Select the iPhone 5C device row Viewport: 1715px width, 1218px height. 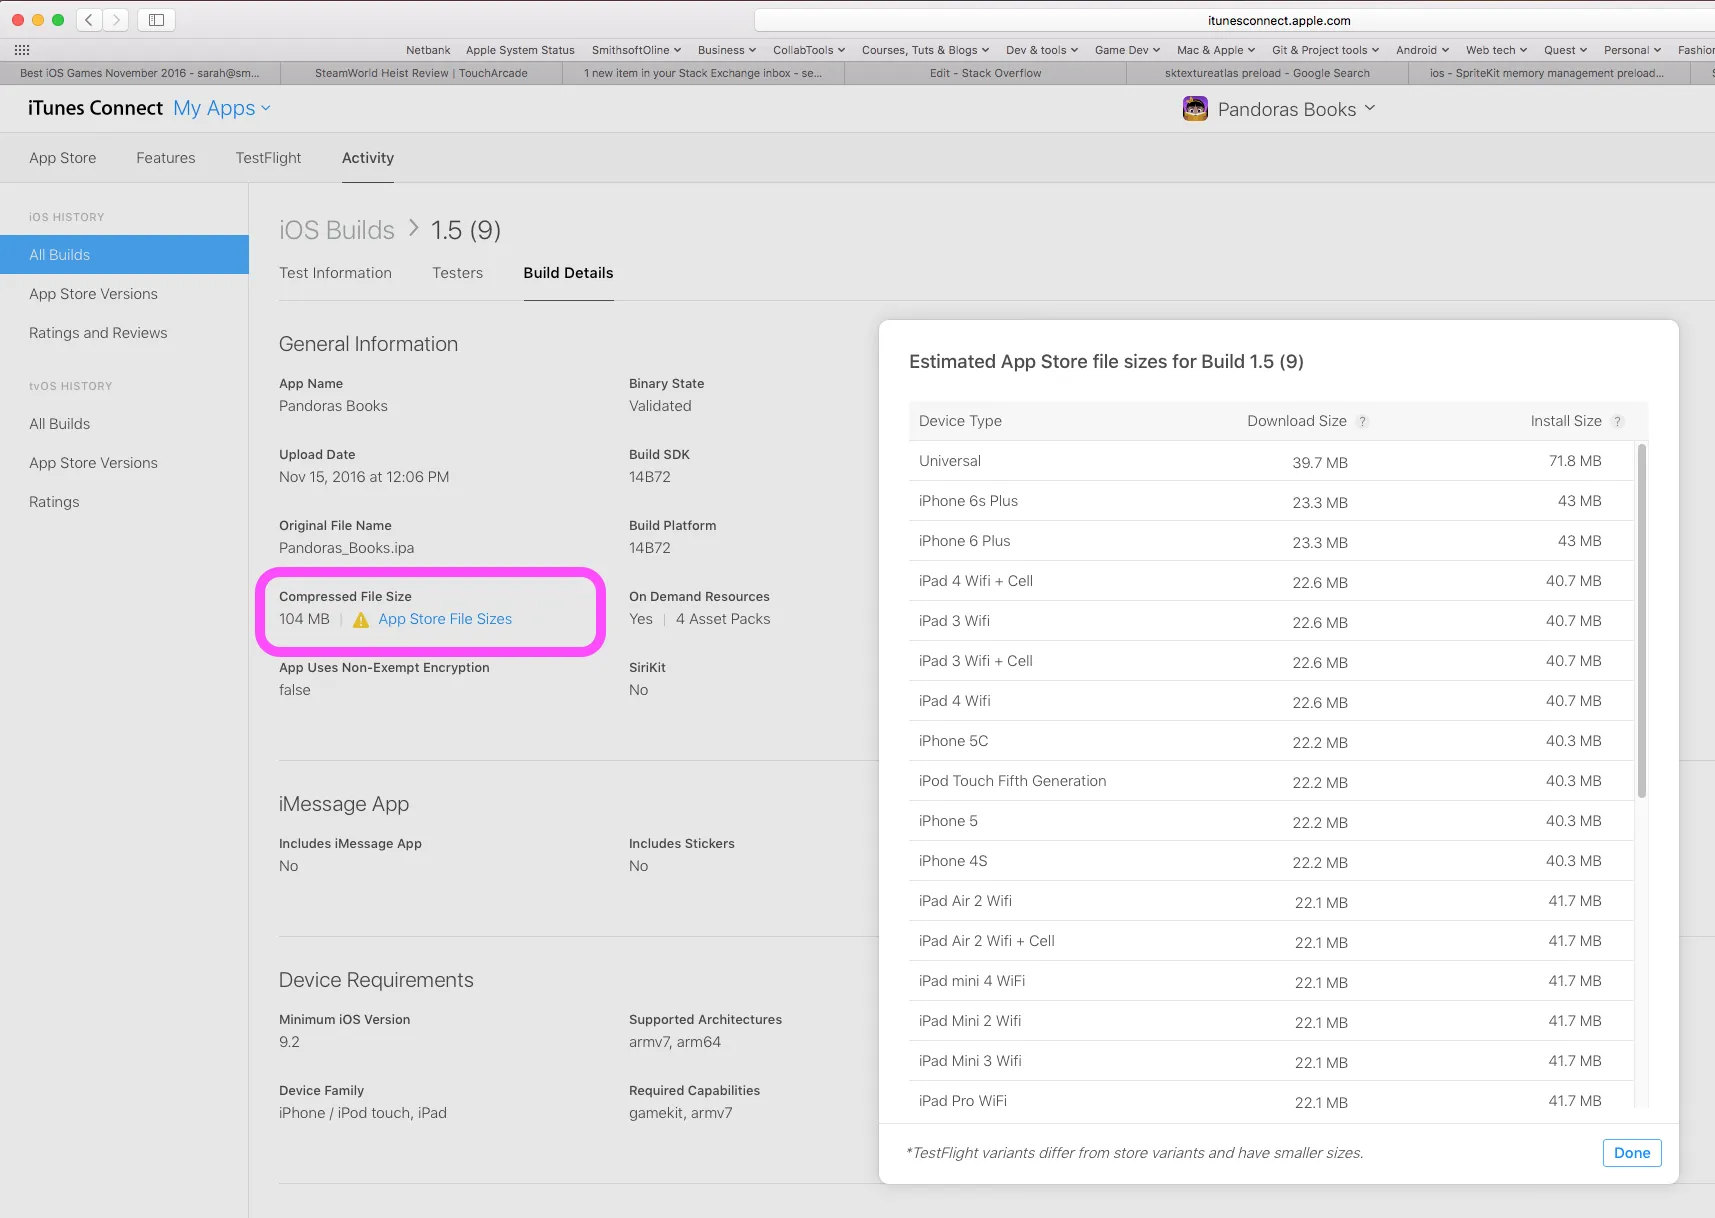(x=1271, y=741)
